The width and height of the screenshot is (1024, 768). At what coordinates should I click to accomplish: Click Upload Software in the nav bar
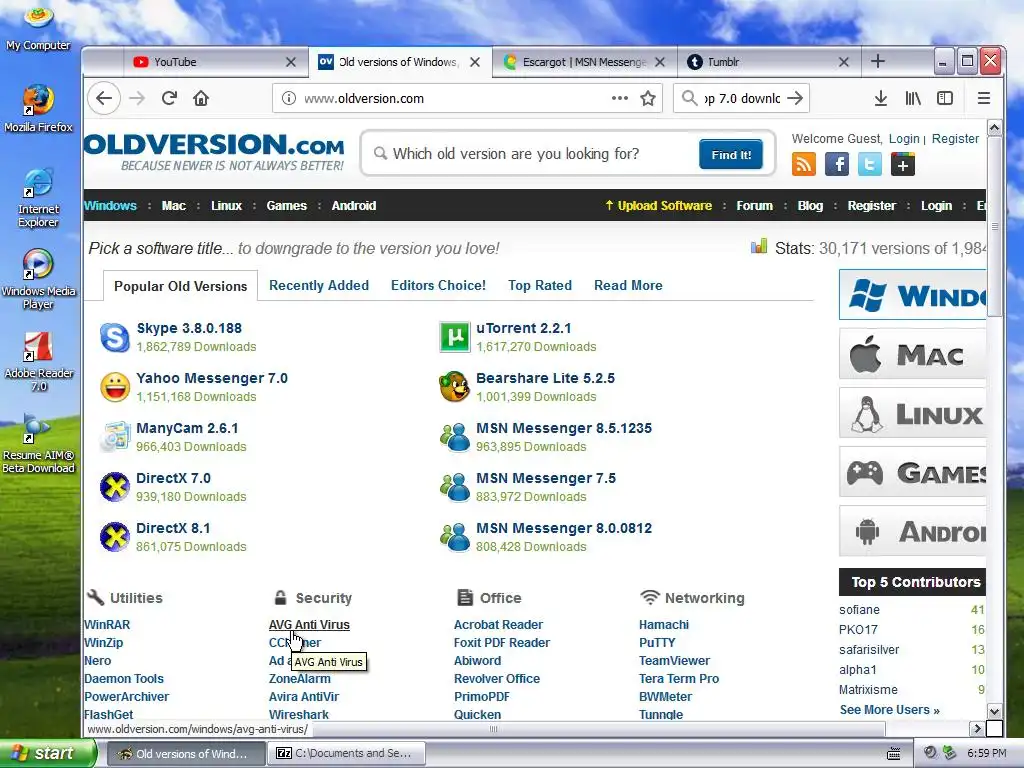tap(658, 206)
